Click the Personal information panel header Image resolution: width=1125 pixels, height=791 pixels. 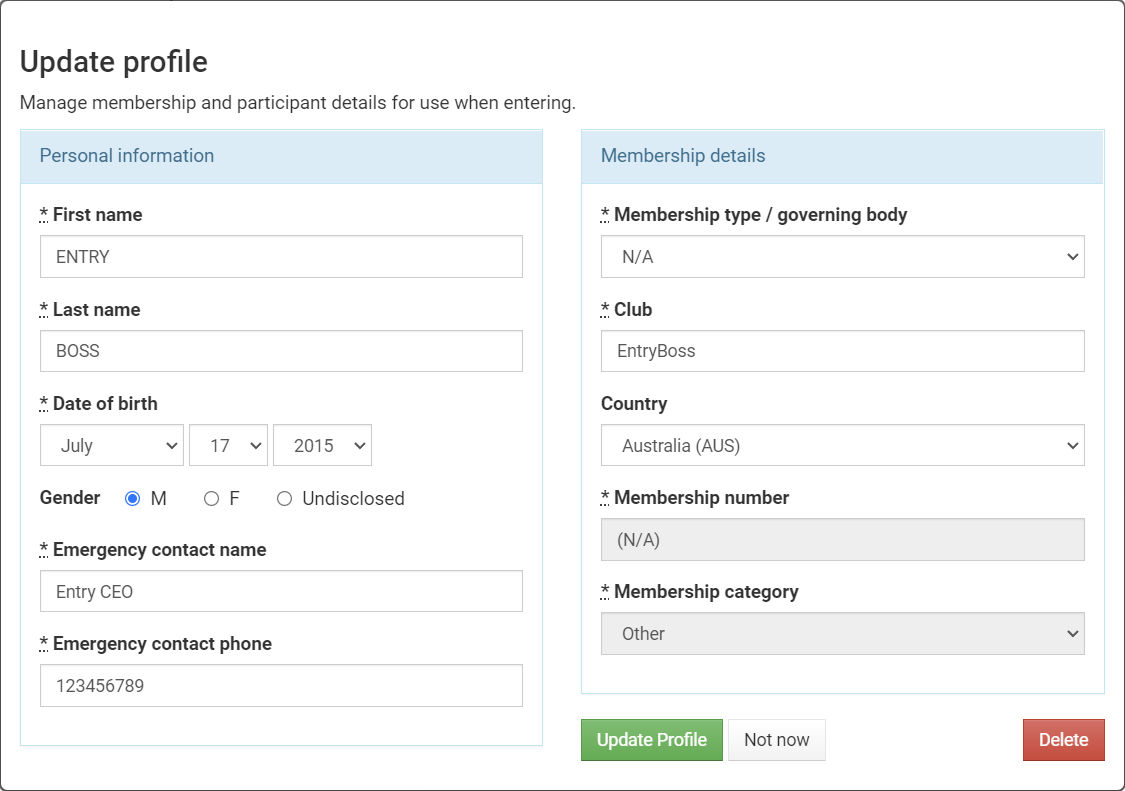(126, 156)
